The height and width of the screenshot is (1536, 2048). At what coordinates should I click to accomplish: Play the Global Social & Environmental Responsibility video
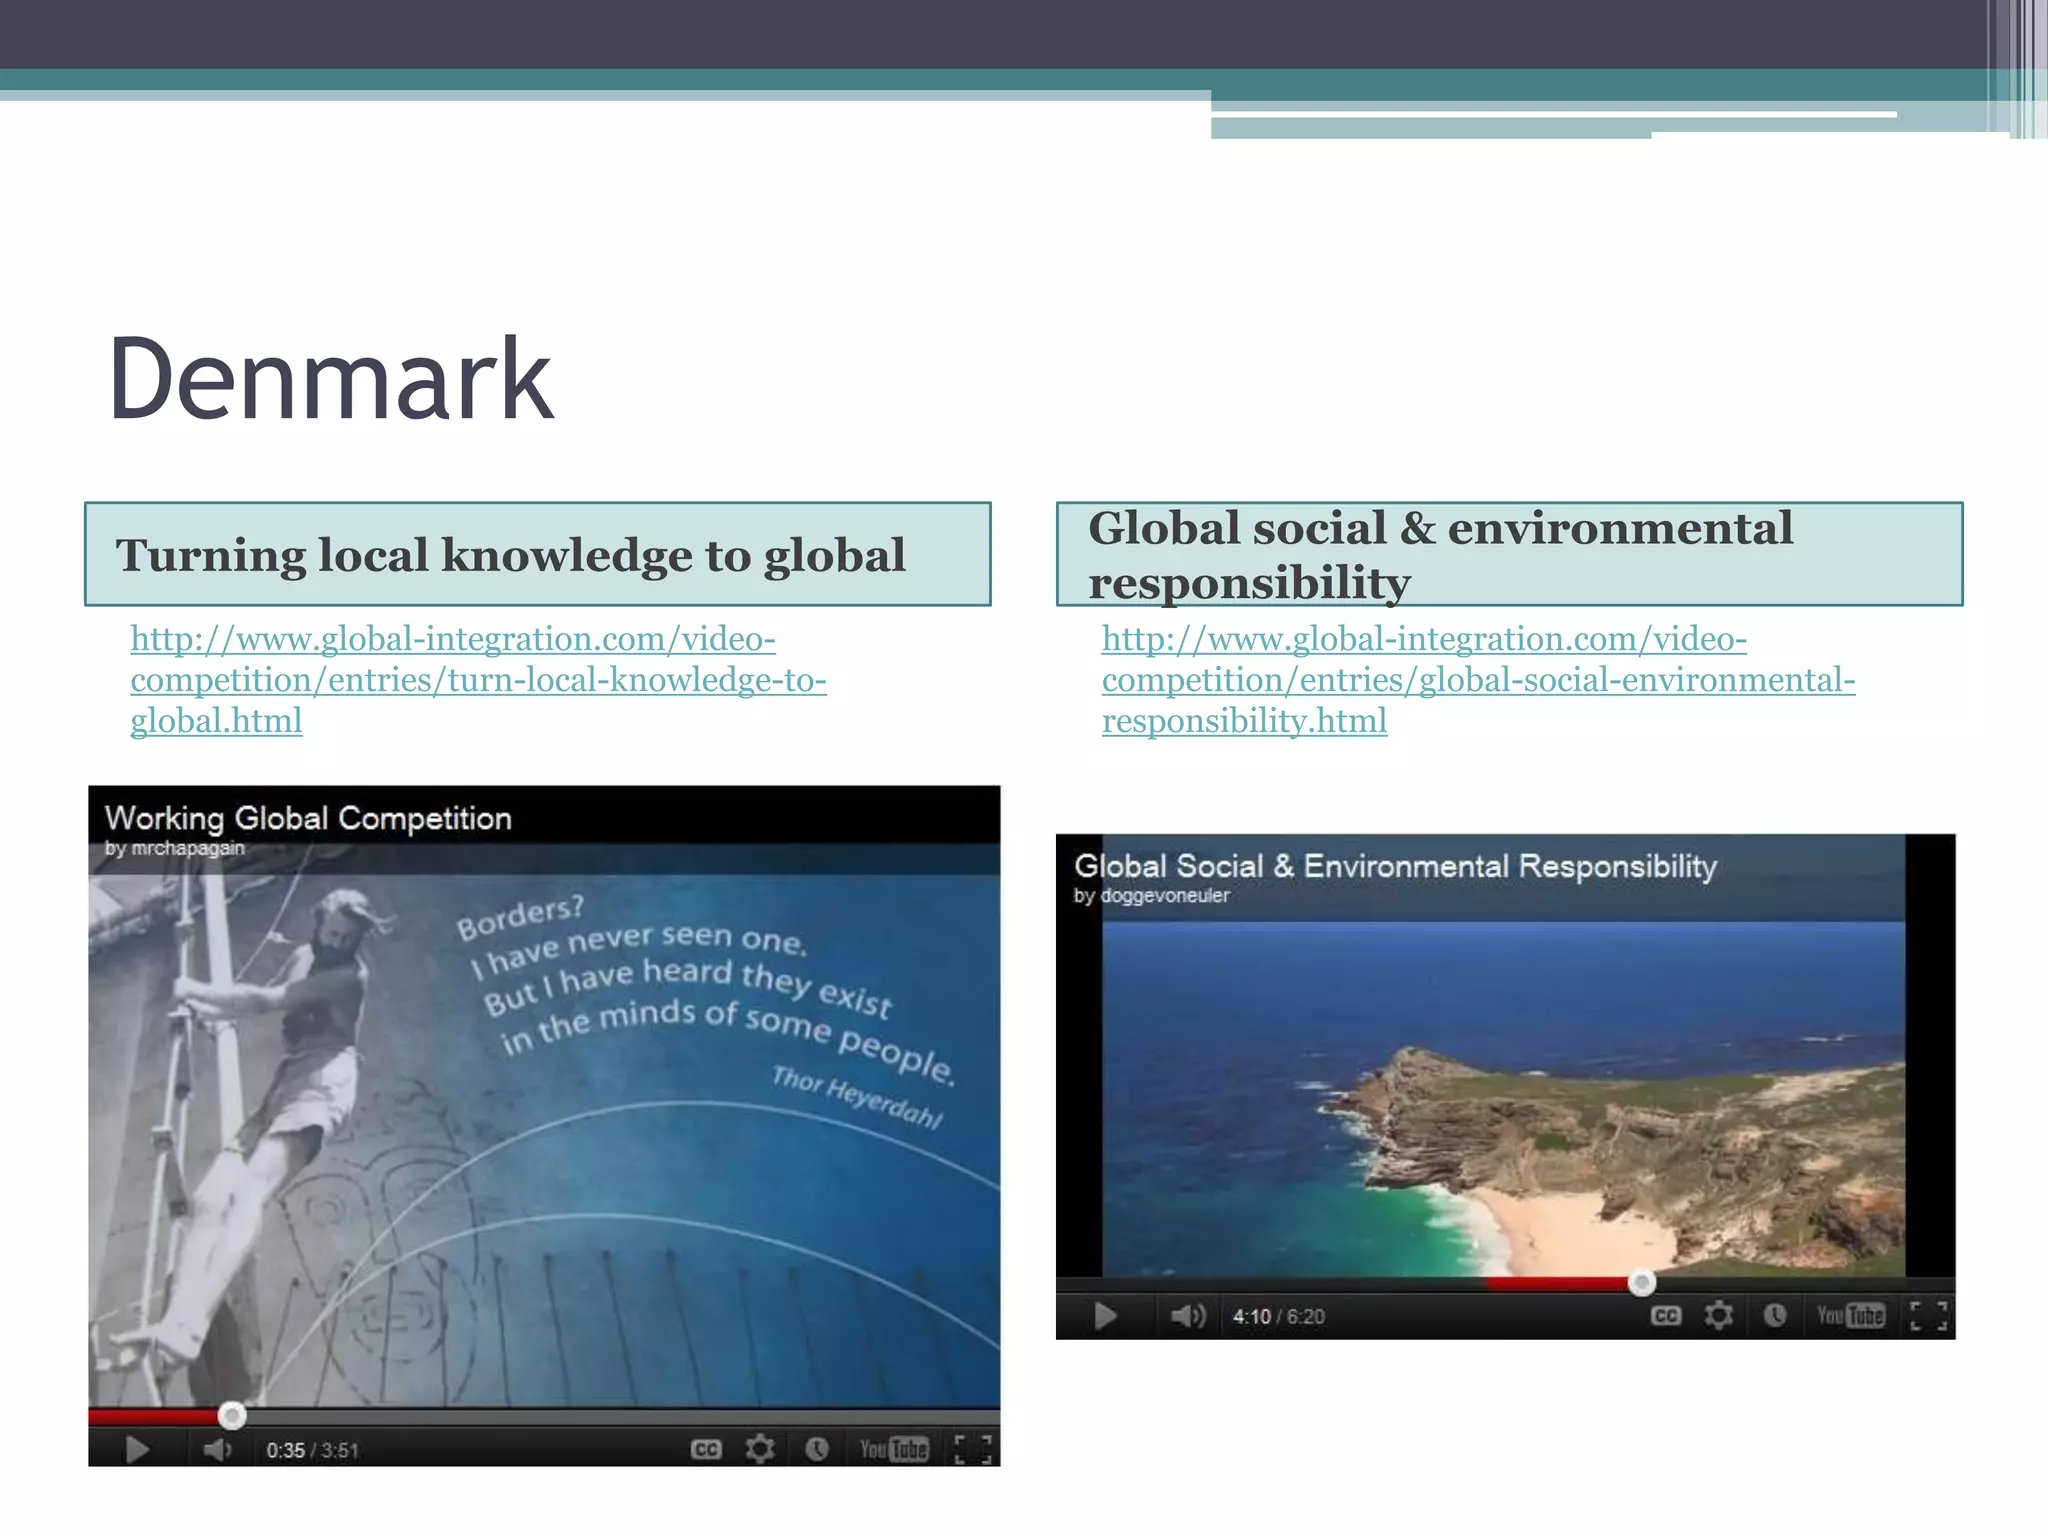pyautogui.click(x=1105, y=1315)
